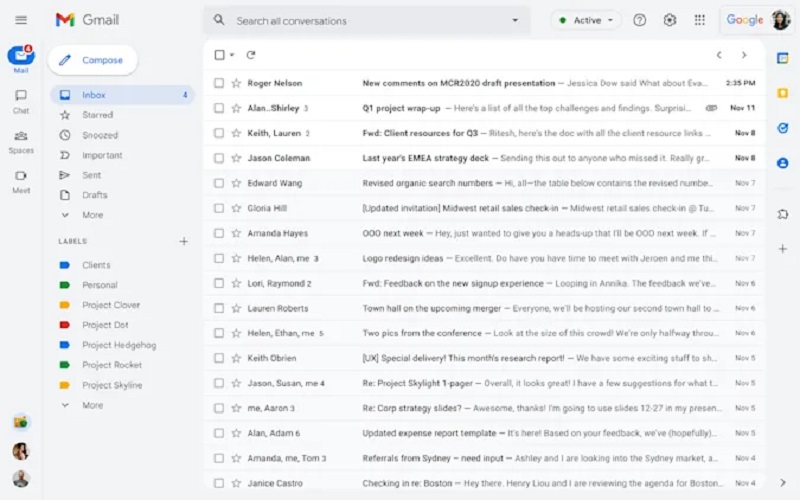Open Meet in the left rail
This screenshot has width=800, height=500.
(x=21, y=182)
